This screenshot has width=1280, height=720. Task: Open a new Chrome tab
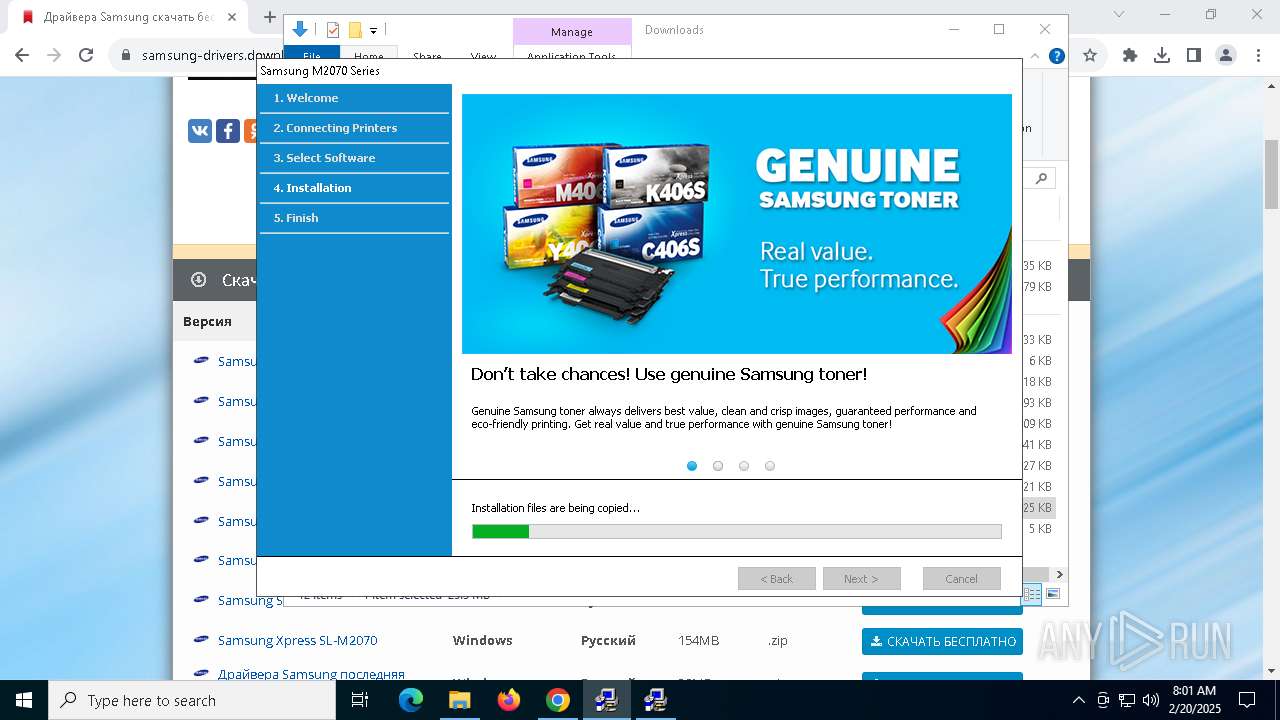point(269,17)
